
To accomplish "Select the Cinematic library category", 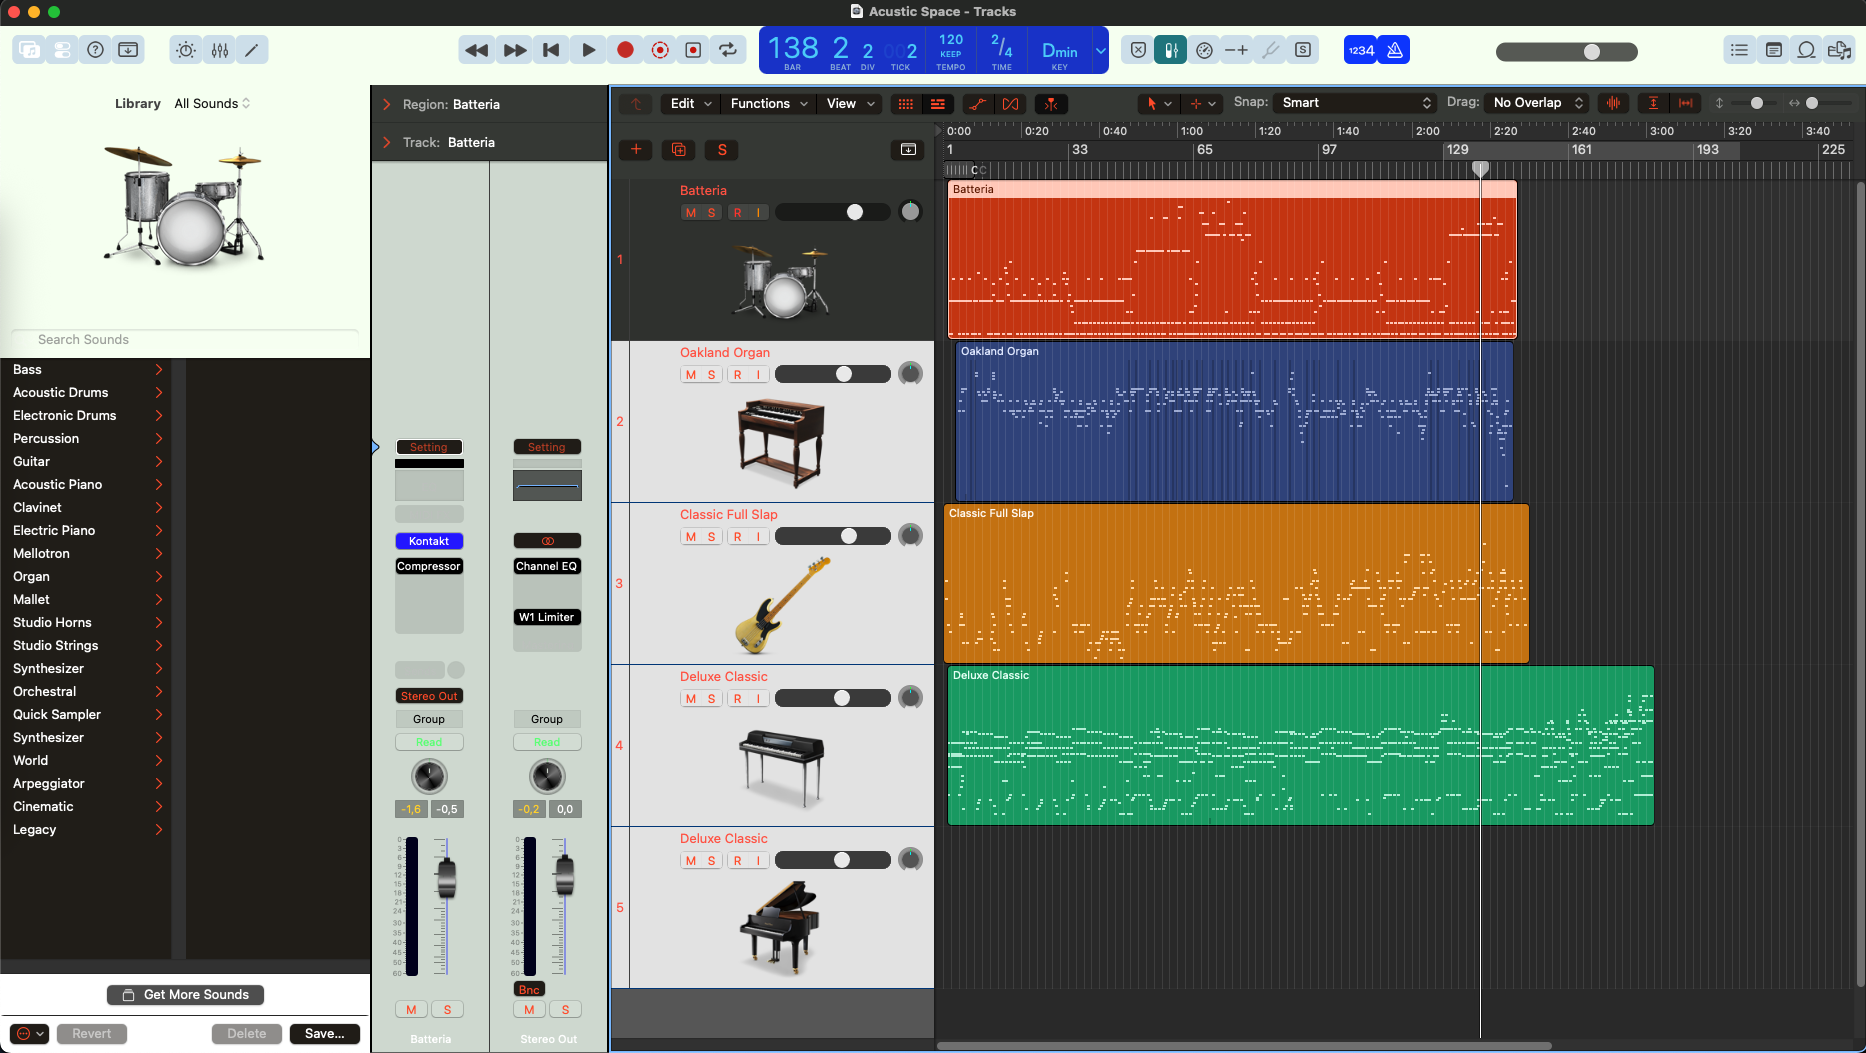I will click(87, 807).
